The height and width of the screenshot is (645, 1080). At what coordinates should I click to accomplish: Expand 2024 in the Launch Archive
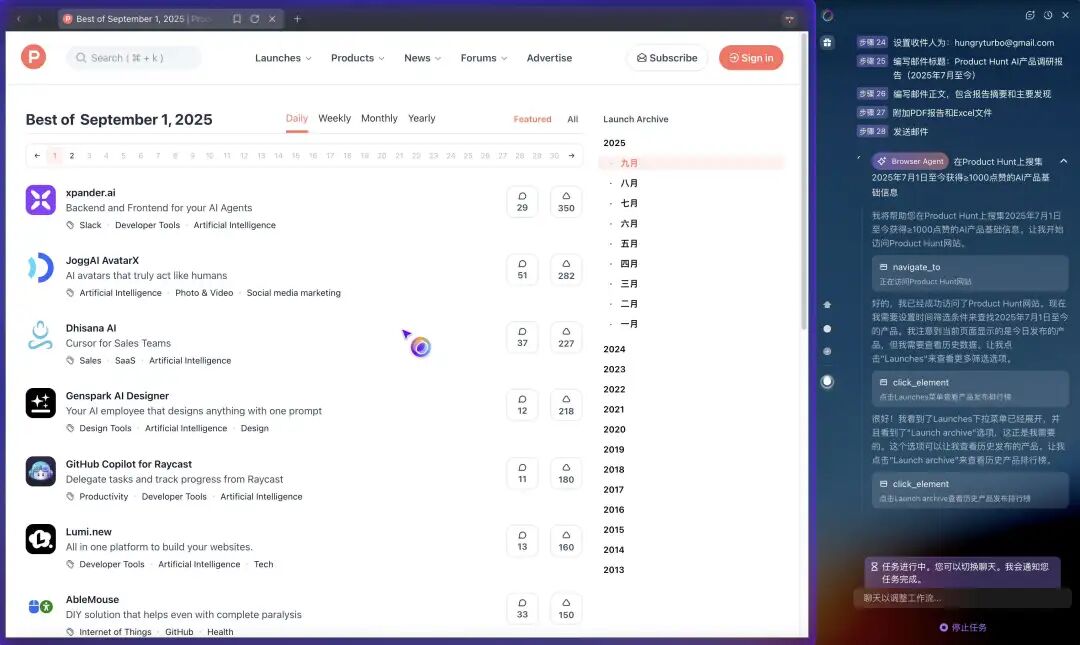click(614, 349)
